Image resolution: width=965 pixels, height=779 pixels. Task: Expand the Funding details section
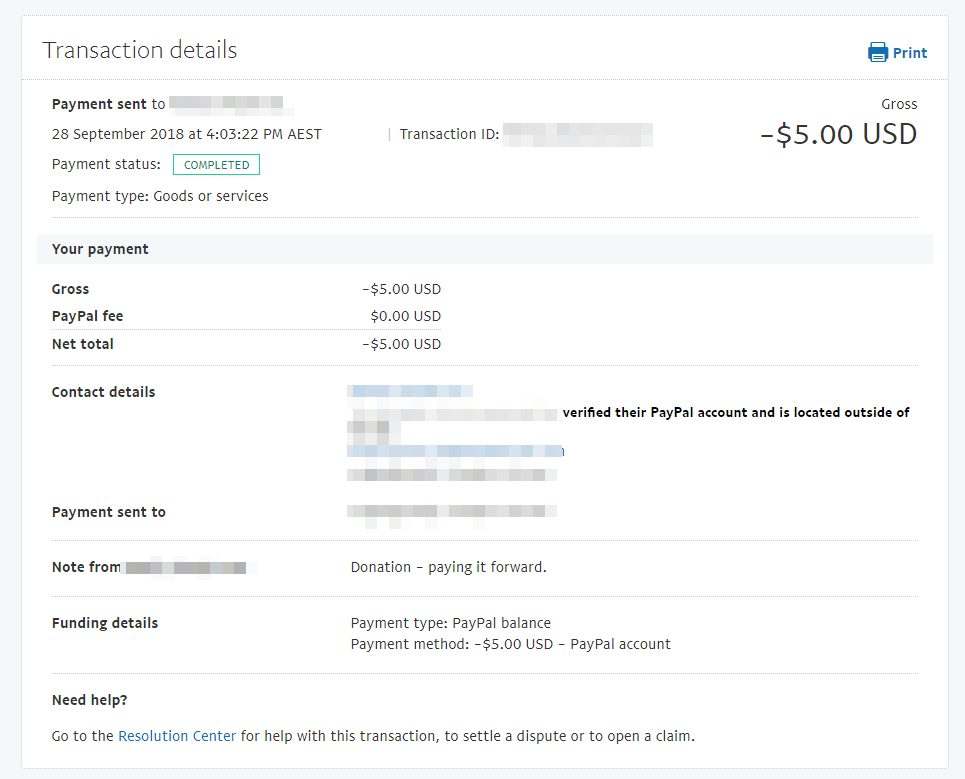click(x=104, y=622)
